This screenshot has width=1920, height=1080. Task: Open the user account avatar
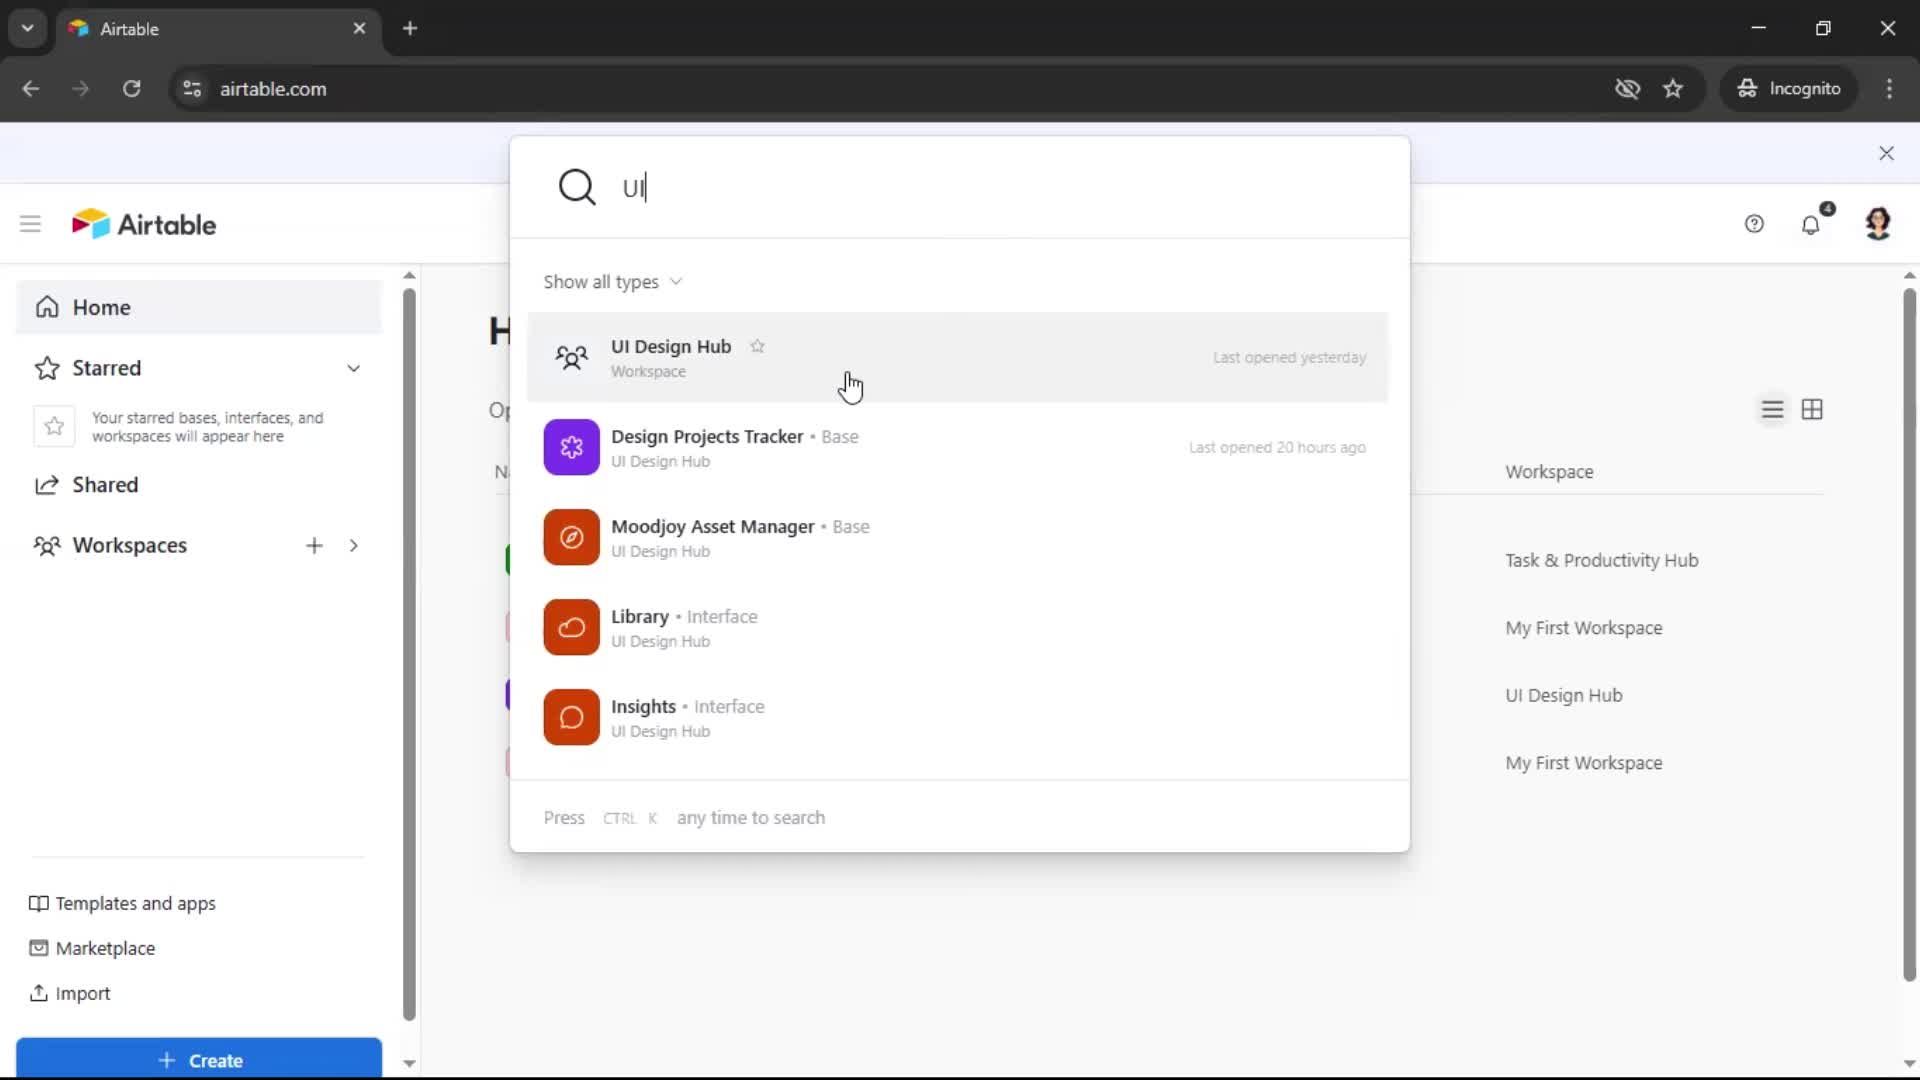tap(1878, 223)
